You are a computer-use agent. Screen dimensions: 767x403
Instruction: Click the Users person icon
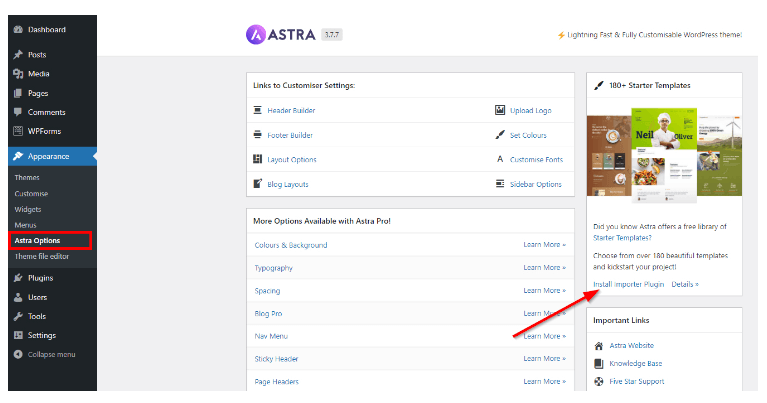(x=18, y=297)
